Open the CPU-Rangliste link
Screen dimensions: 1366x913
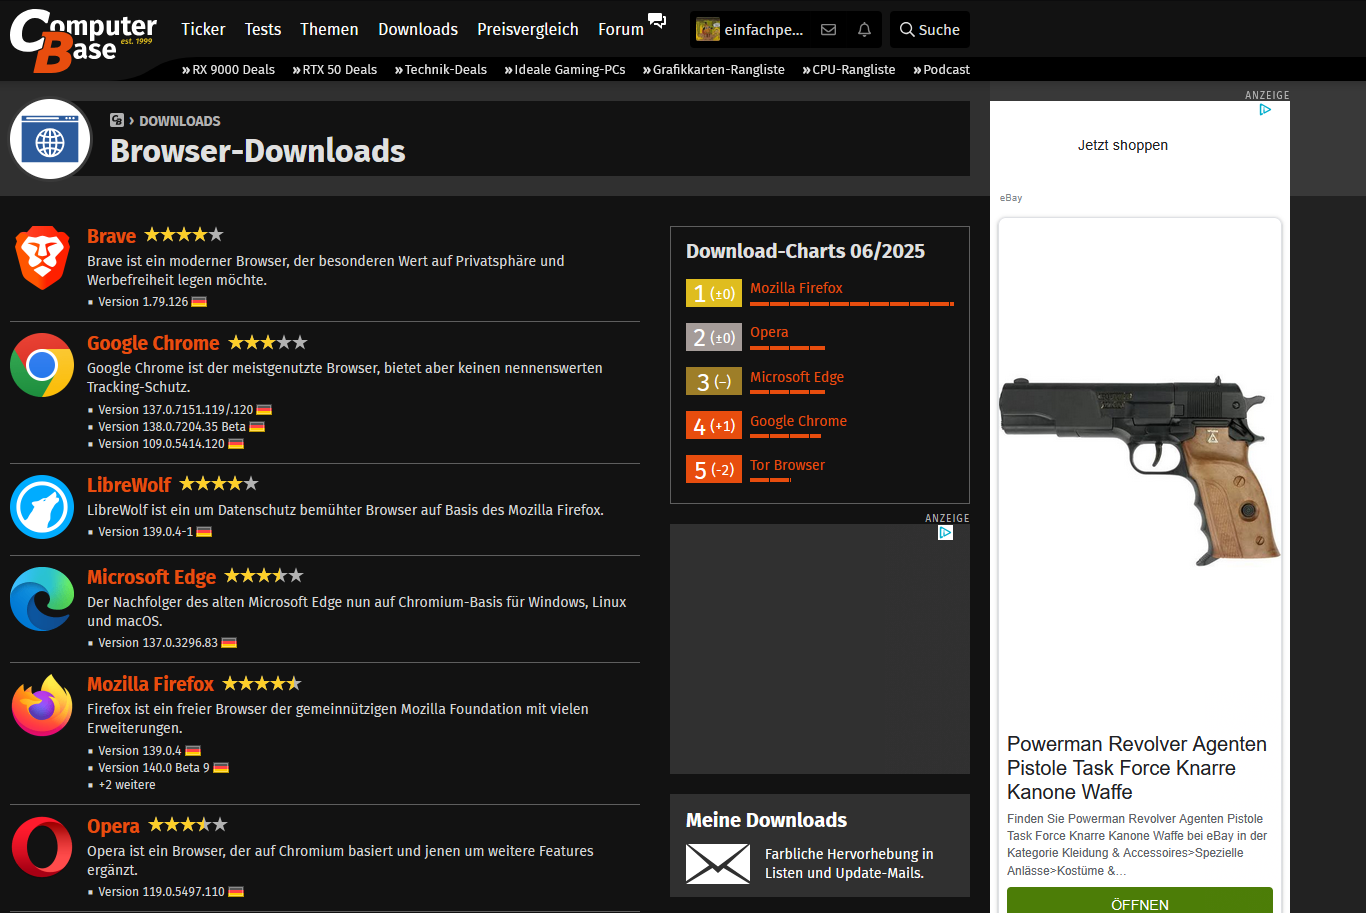click(848, 70)
